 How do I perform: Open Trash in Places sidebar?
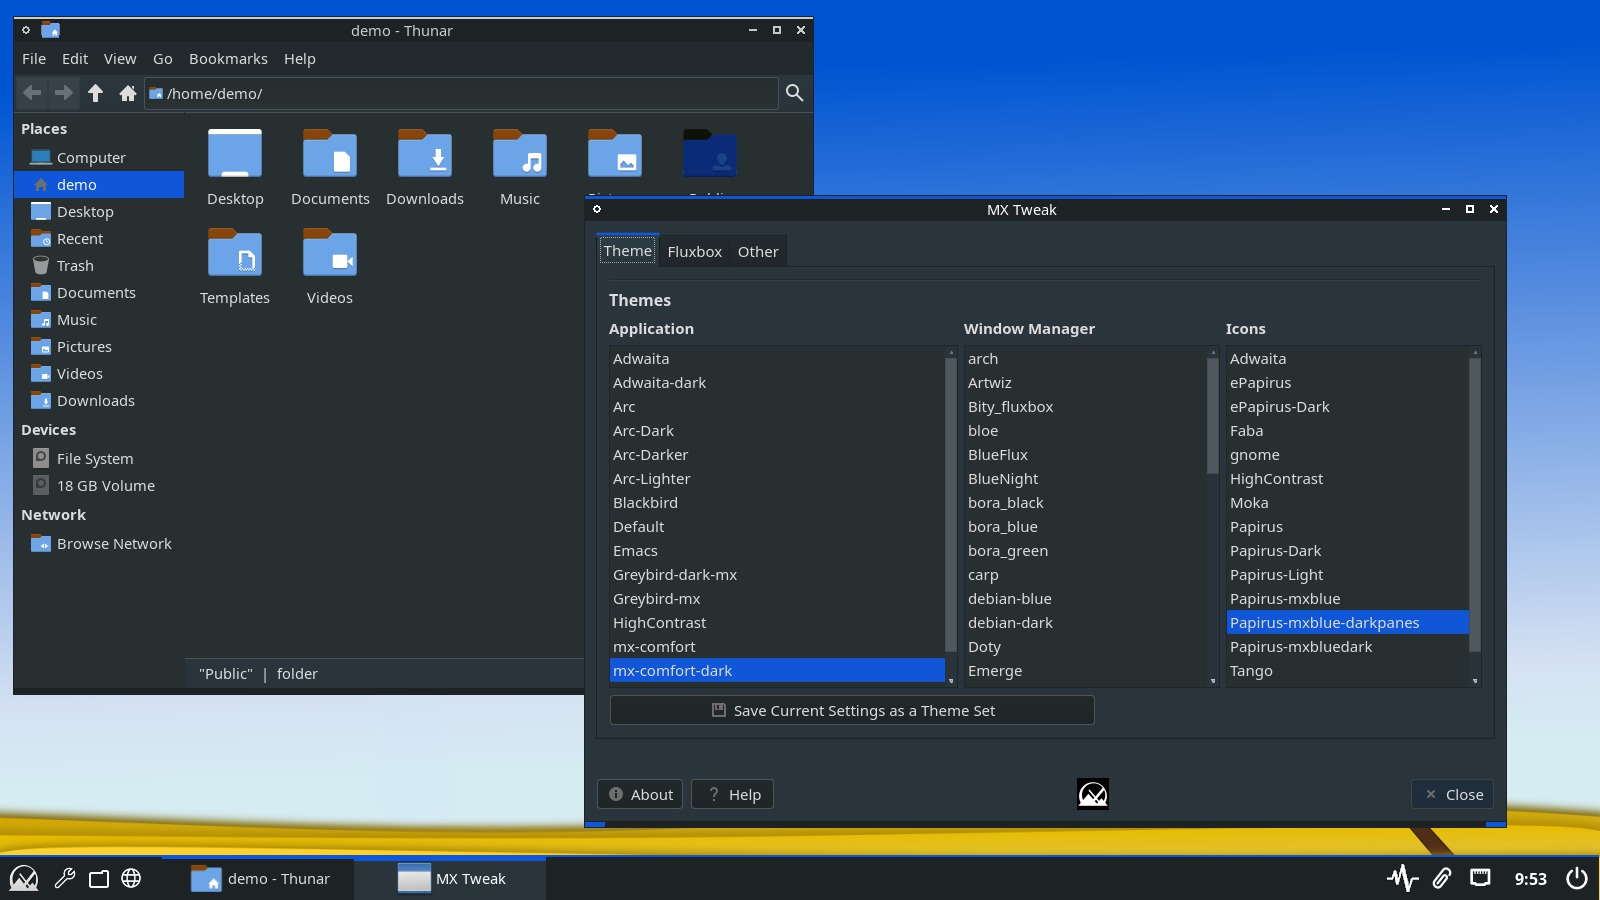click(x=99, y=266)
